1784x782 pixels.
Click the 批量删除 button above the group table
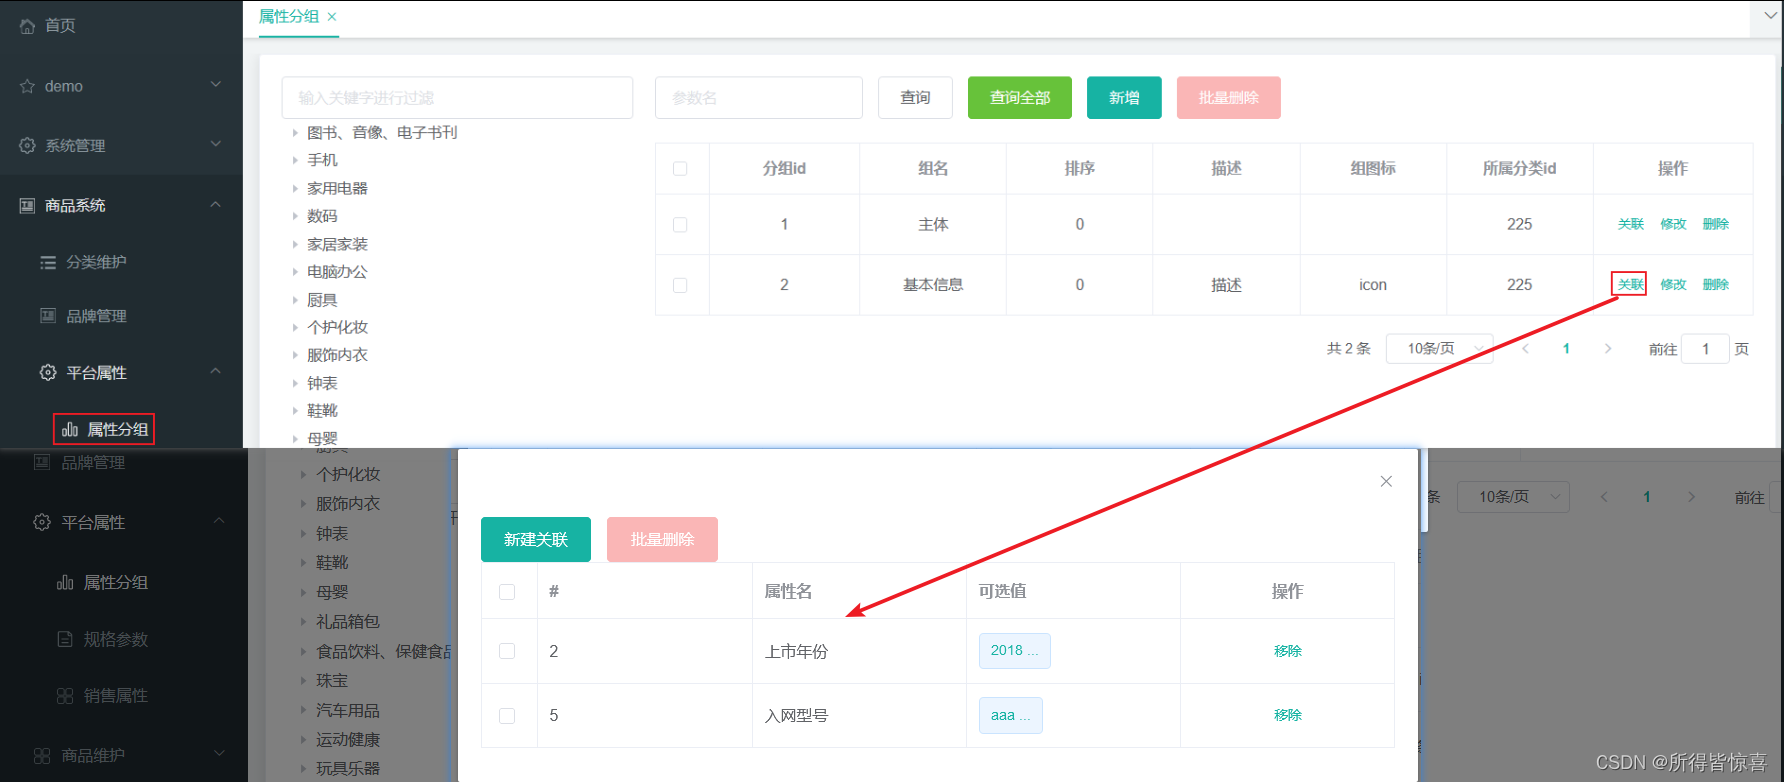pyautogui.click(x=1229, y=98)
